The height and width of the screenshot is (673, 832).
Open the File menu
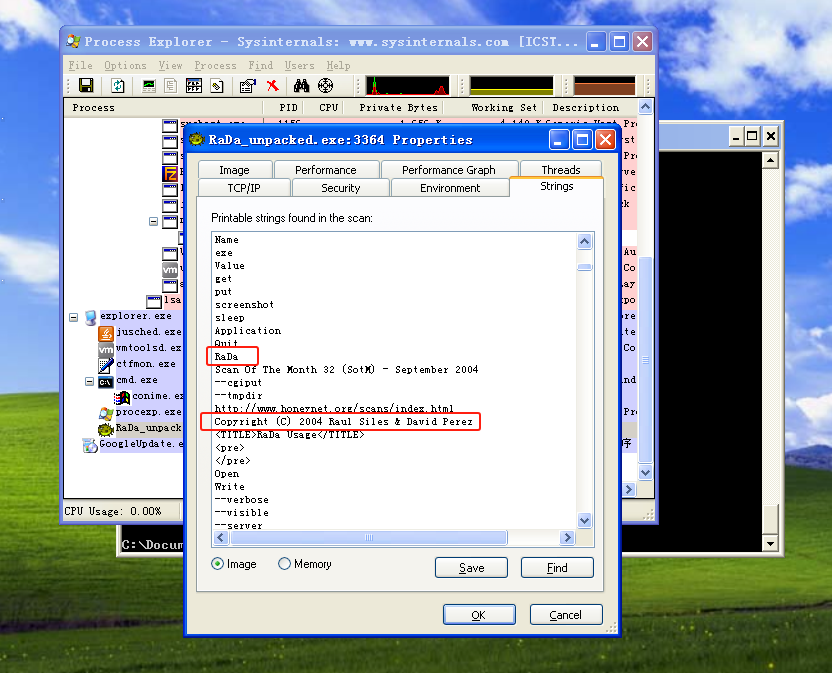tap(81, 65)
